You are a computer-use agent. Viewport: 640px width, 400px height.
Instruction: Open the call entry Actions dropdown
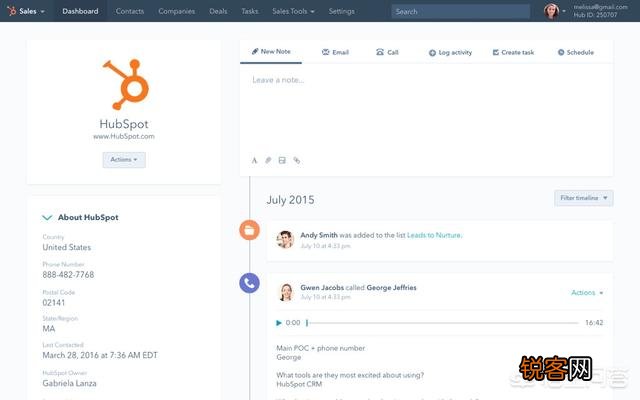click(x=587, y=293)
